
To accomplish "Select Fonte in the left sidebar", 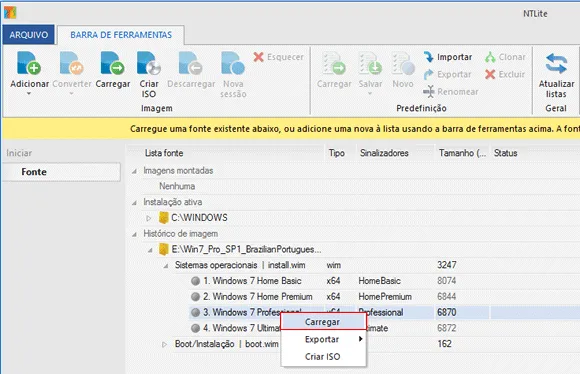I will (61, 172).
